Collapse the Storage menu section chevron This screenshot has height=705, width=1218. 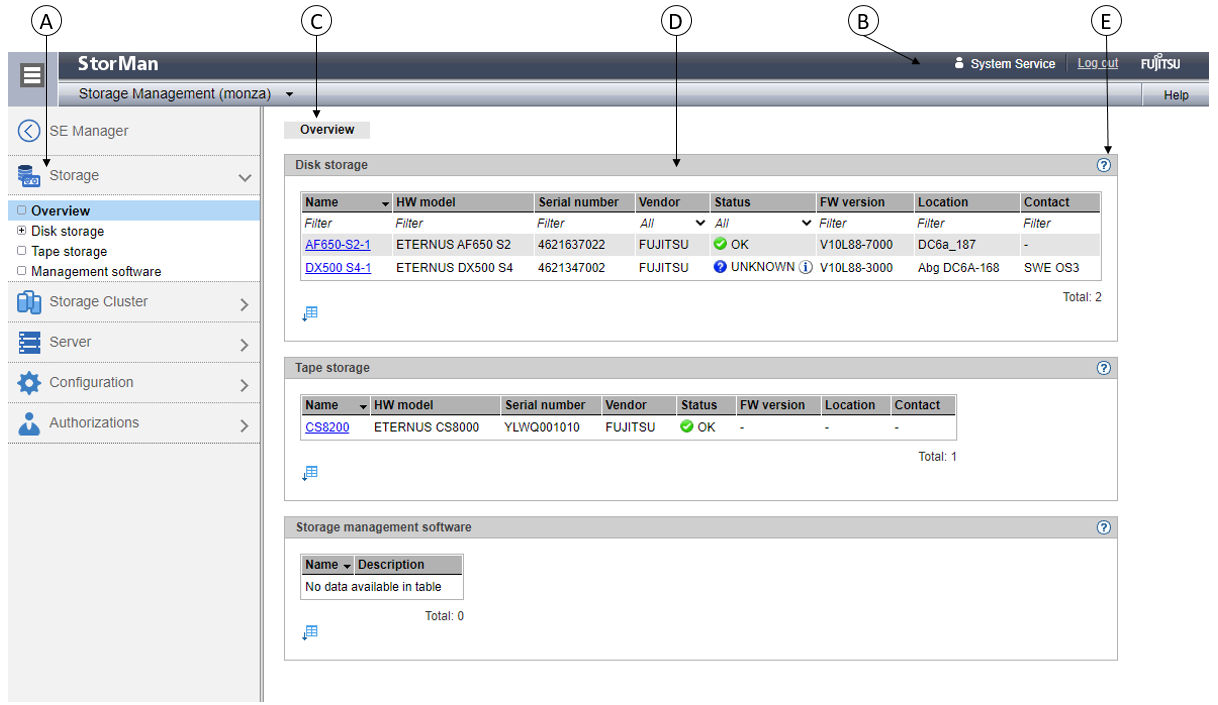point(244,178)
